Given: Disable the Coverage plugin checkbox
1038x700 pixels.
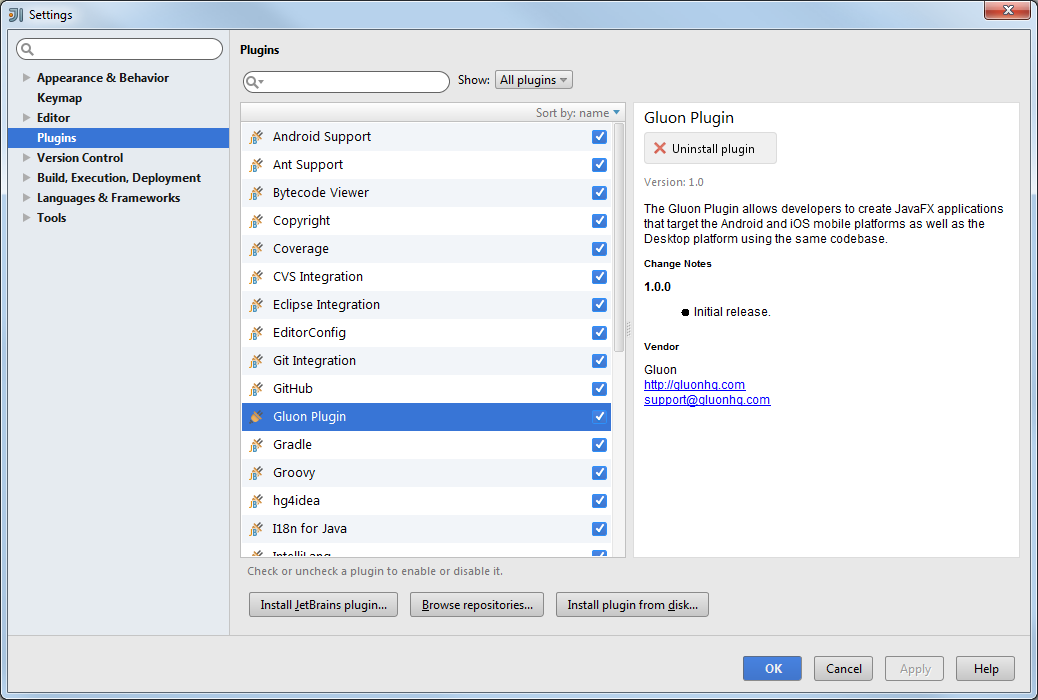Looking at the screenshot, I should pos(599,248).
